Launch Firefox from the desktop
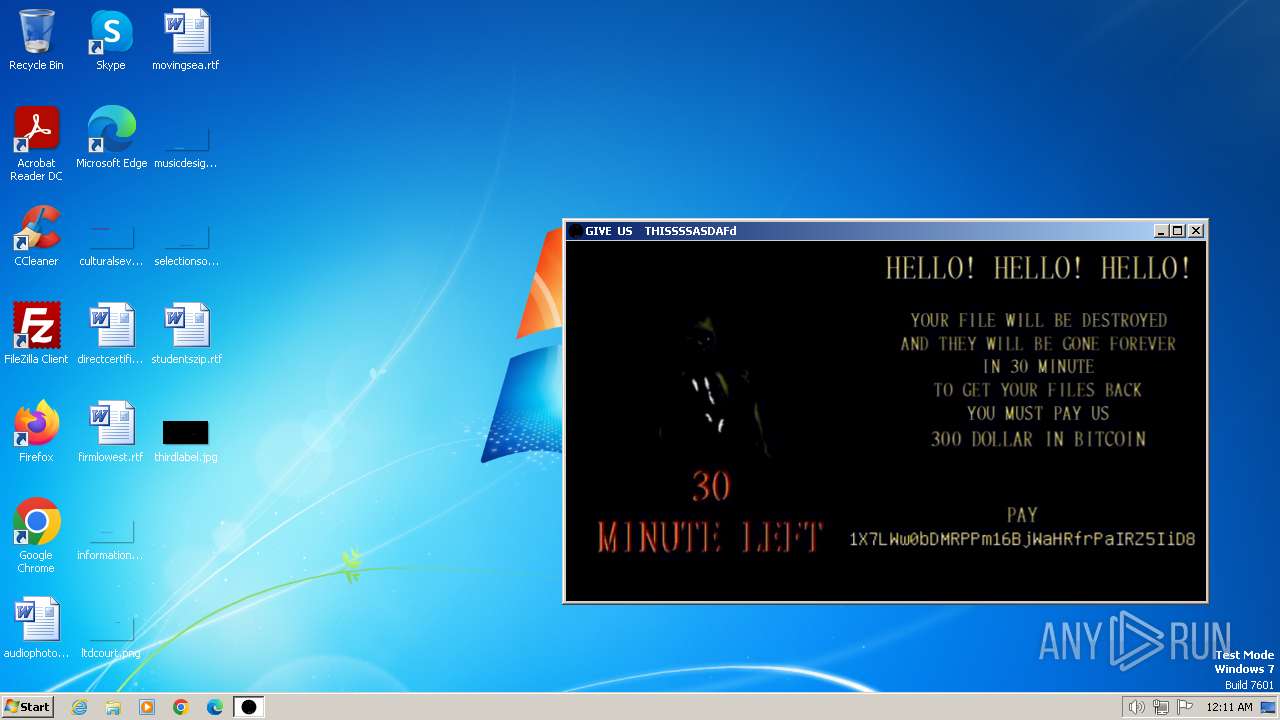 pos(36,432)
